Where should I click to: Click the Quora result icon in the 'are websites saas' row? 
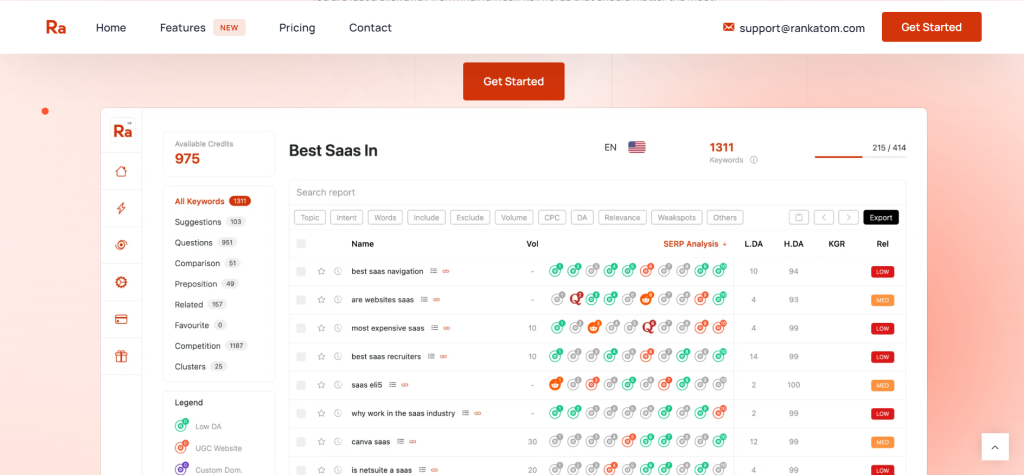[x=575, y=299]
